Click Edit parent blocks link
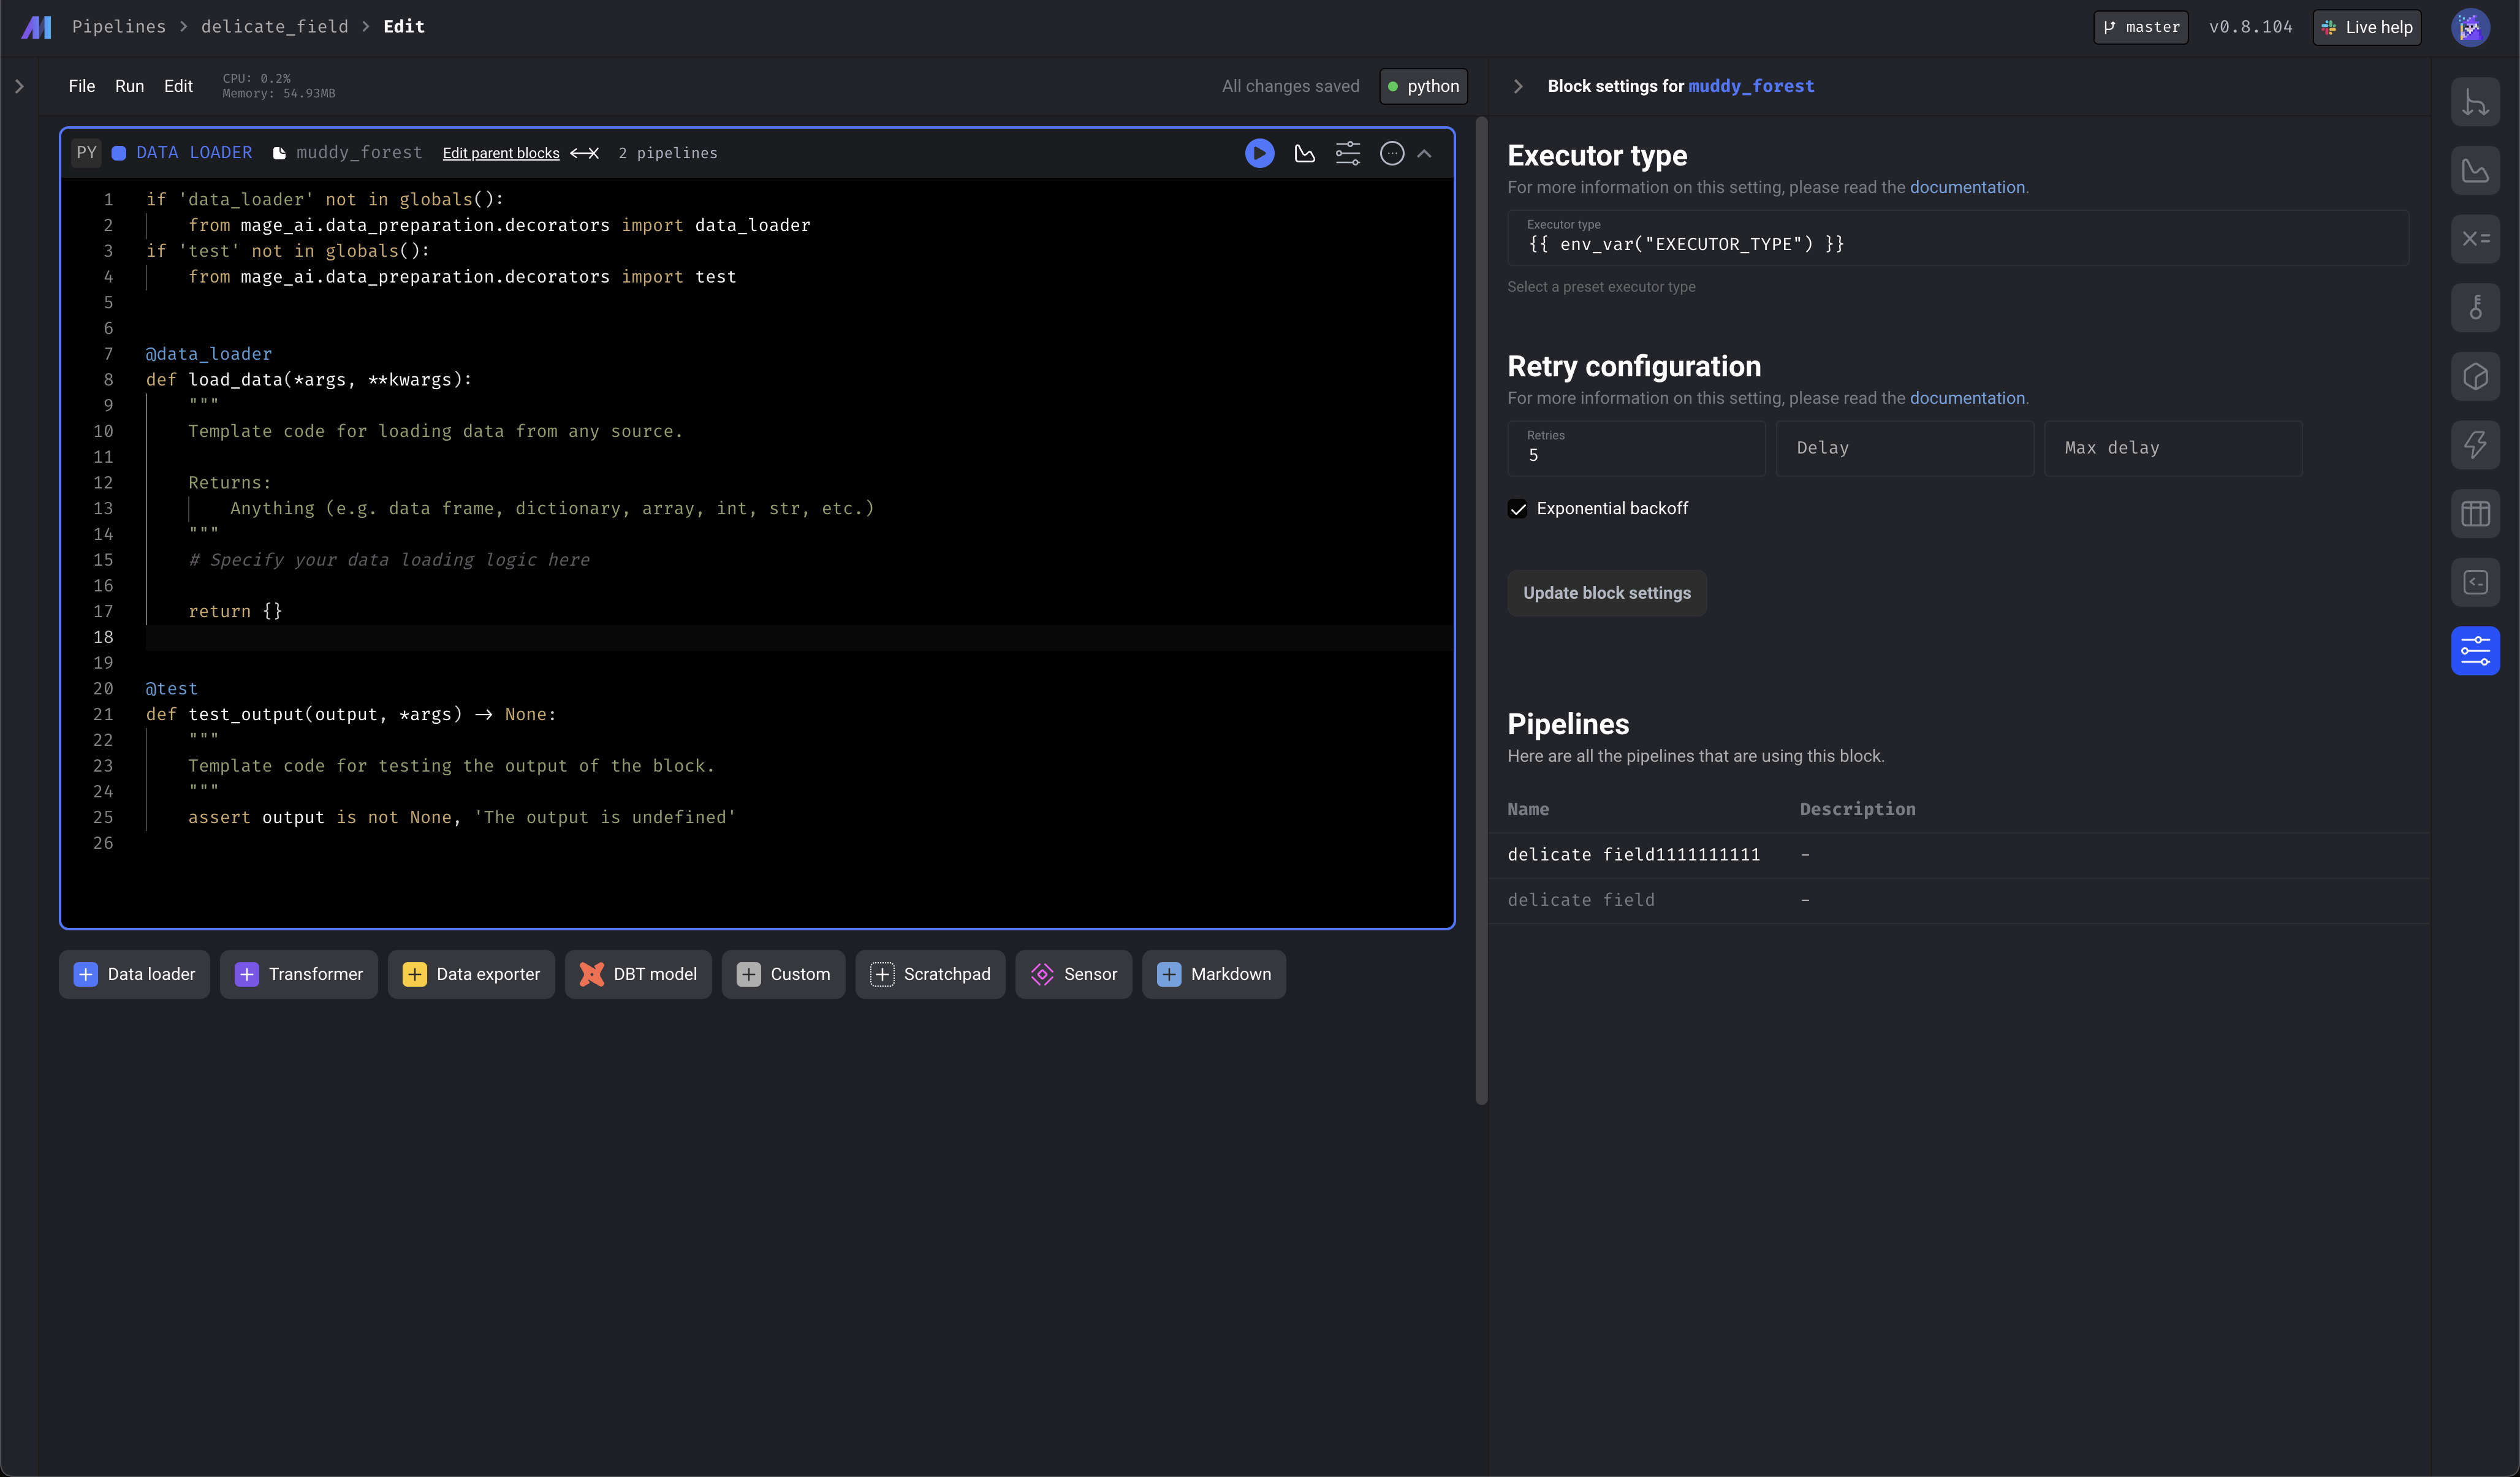Image resolution: width=2520 pixels, height=1477 pixels. click(501, 153)
